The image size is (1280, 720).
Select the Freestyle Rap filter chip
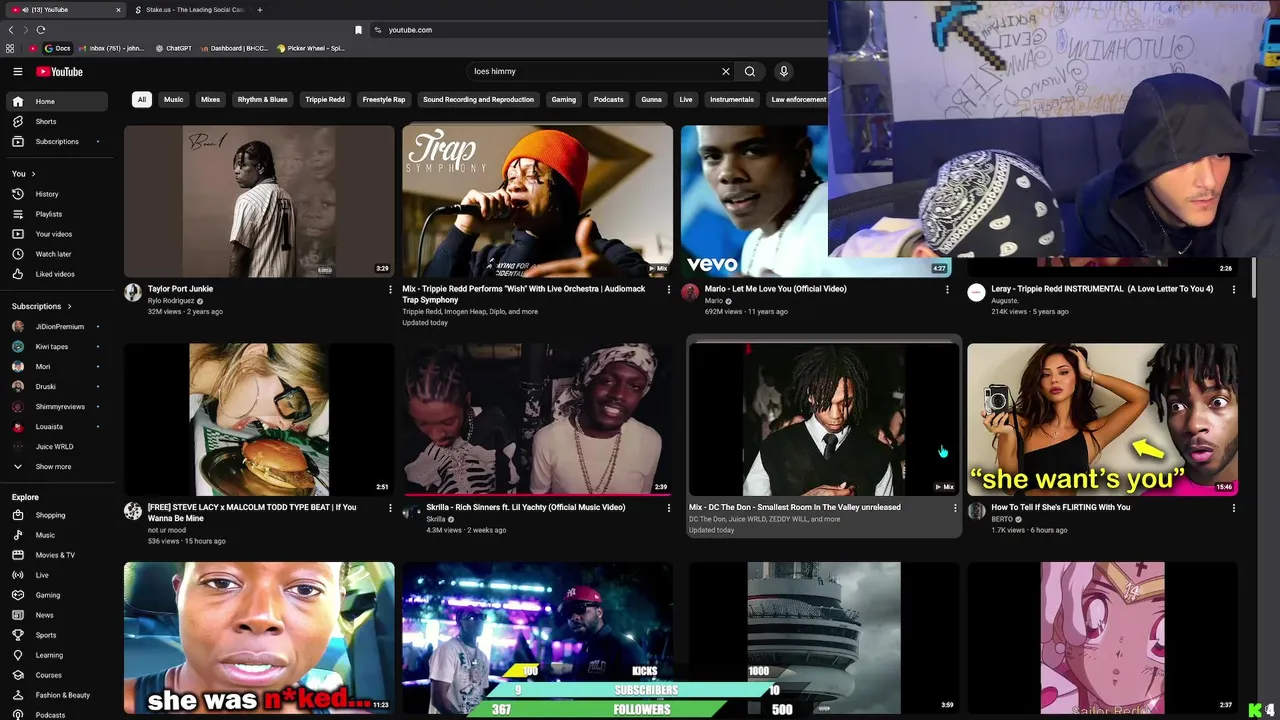click(x=384, y=99)
